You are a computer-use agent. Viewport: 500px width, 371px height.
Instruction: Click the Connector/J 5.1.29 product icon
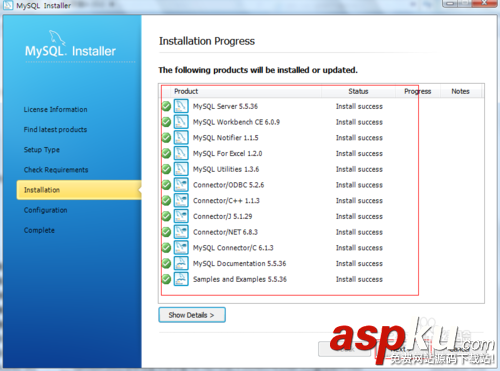click(181, 216)
